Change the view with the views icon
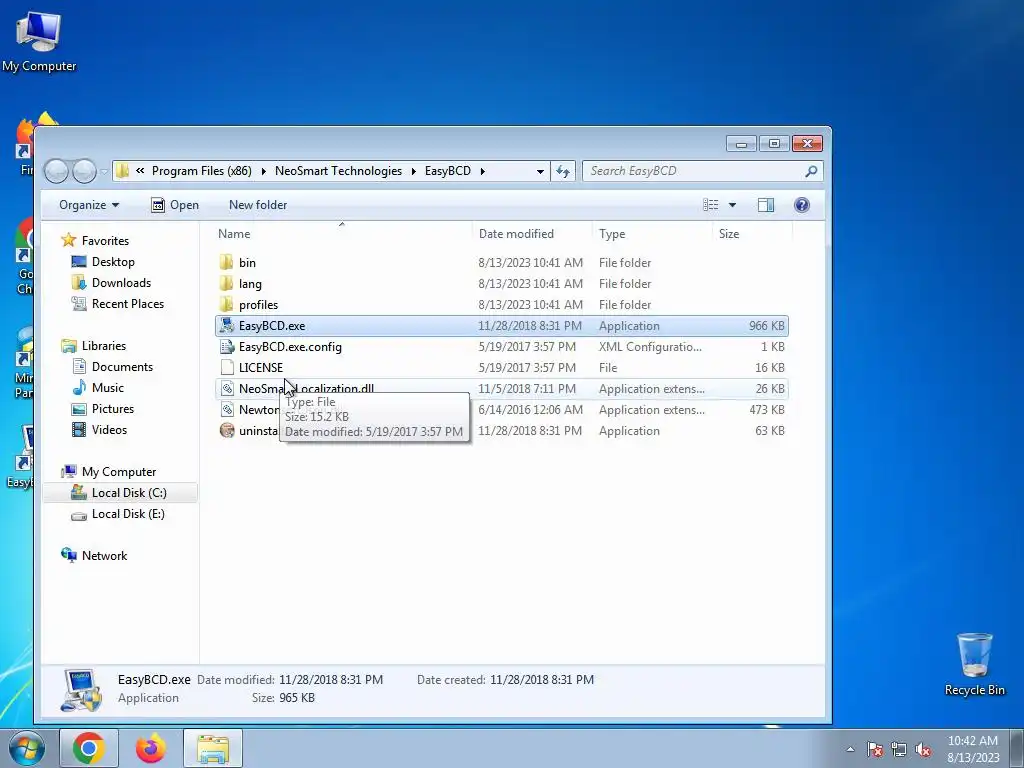 point(711,205)
